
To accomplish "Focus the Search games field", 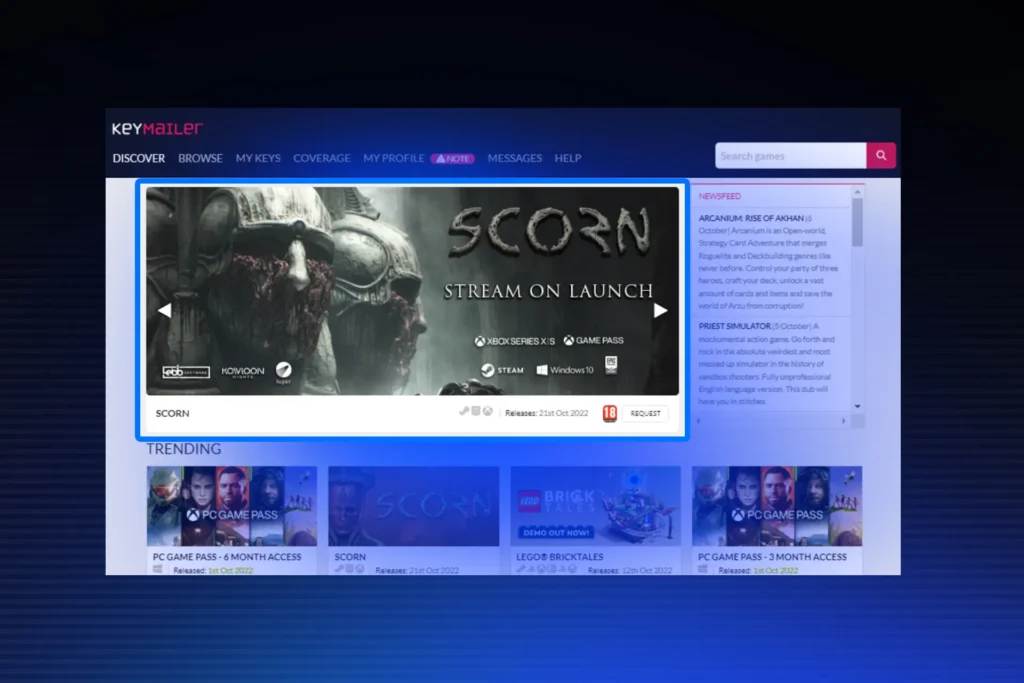I will click(x=790, y=155).
